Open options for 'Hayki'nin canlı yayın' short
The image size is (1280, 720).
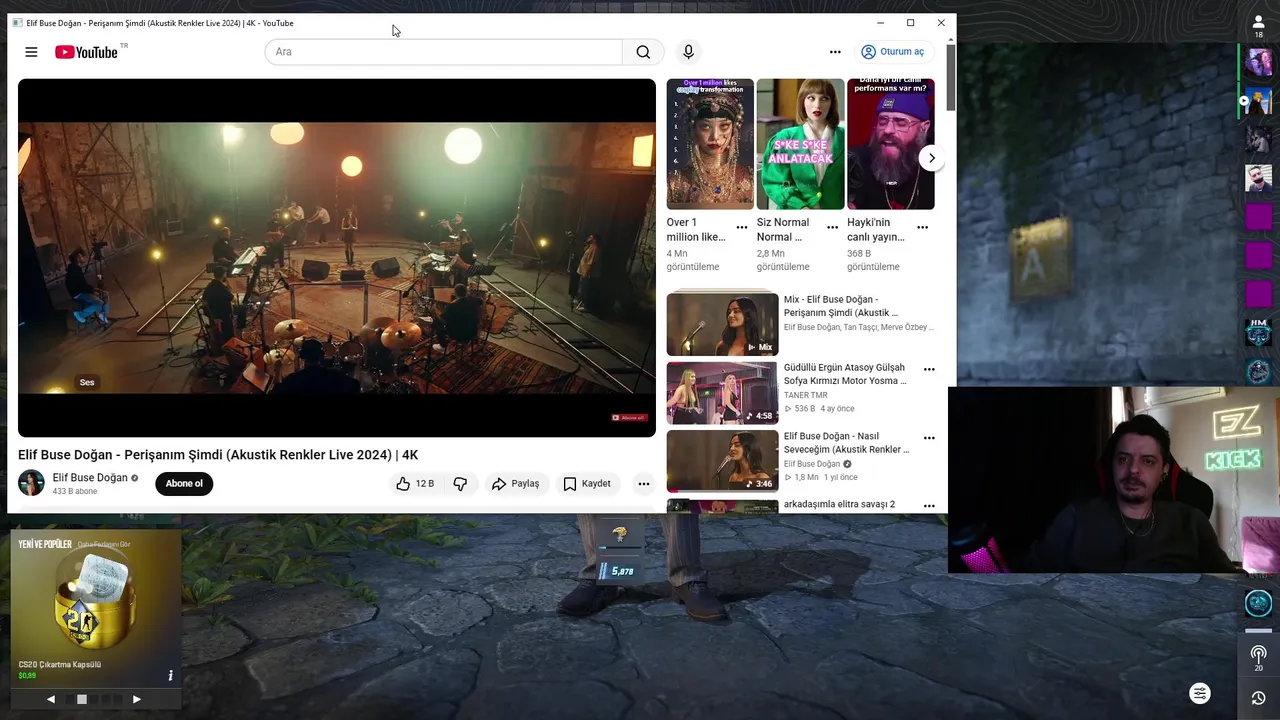click(x=922, y=228)
